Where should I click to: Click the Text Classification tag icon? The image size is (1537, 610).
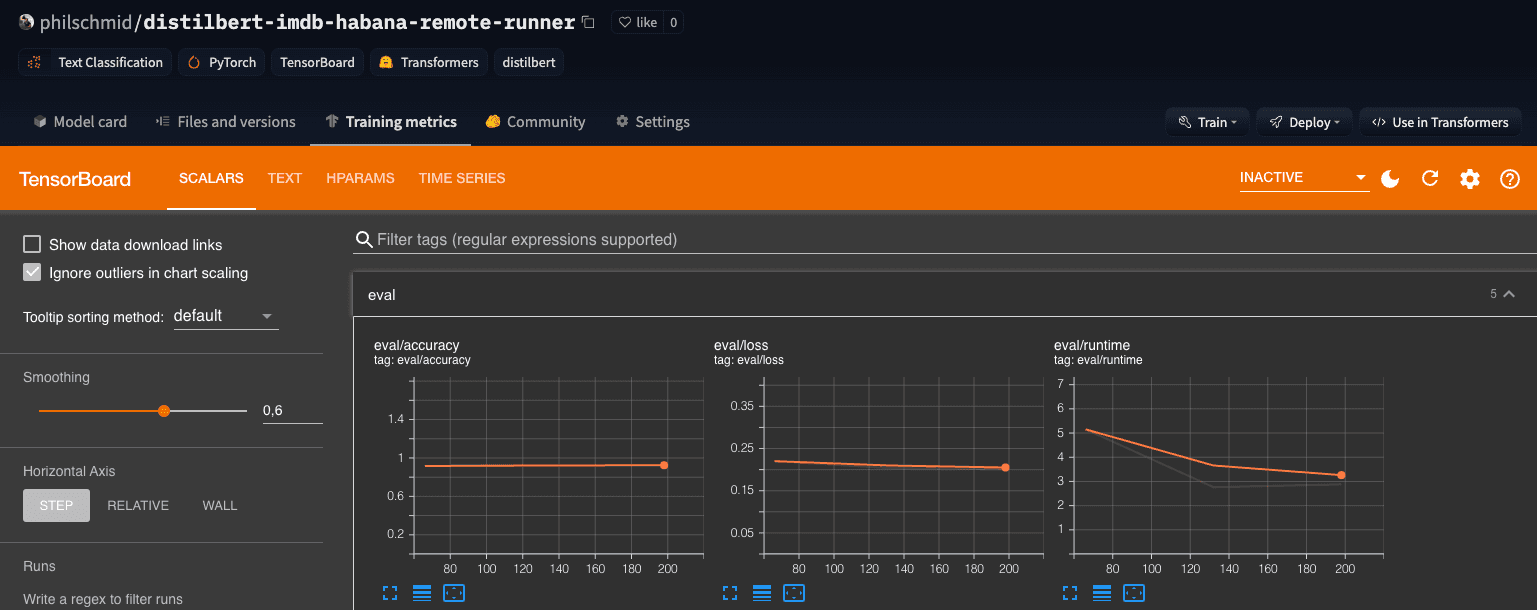pyautogui.click(x=35, y=62)
